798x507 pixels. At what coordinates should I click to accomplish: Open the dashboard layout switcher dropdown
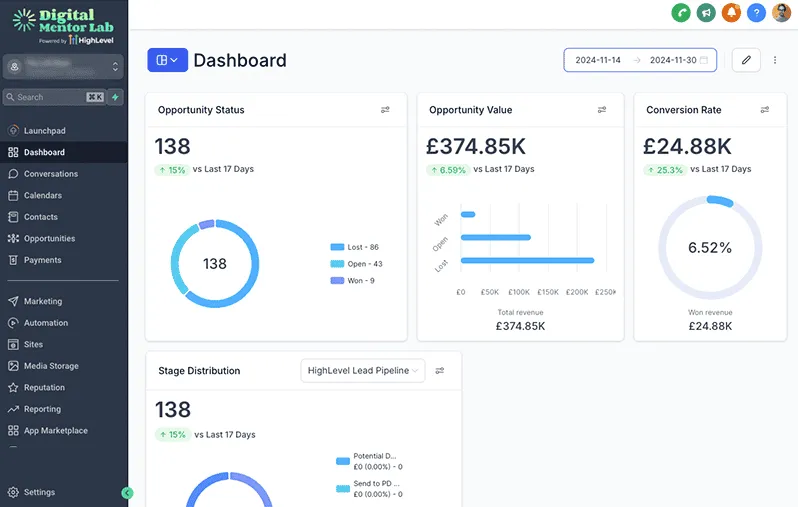coord(167,60)
